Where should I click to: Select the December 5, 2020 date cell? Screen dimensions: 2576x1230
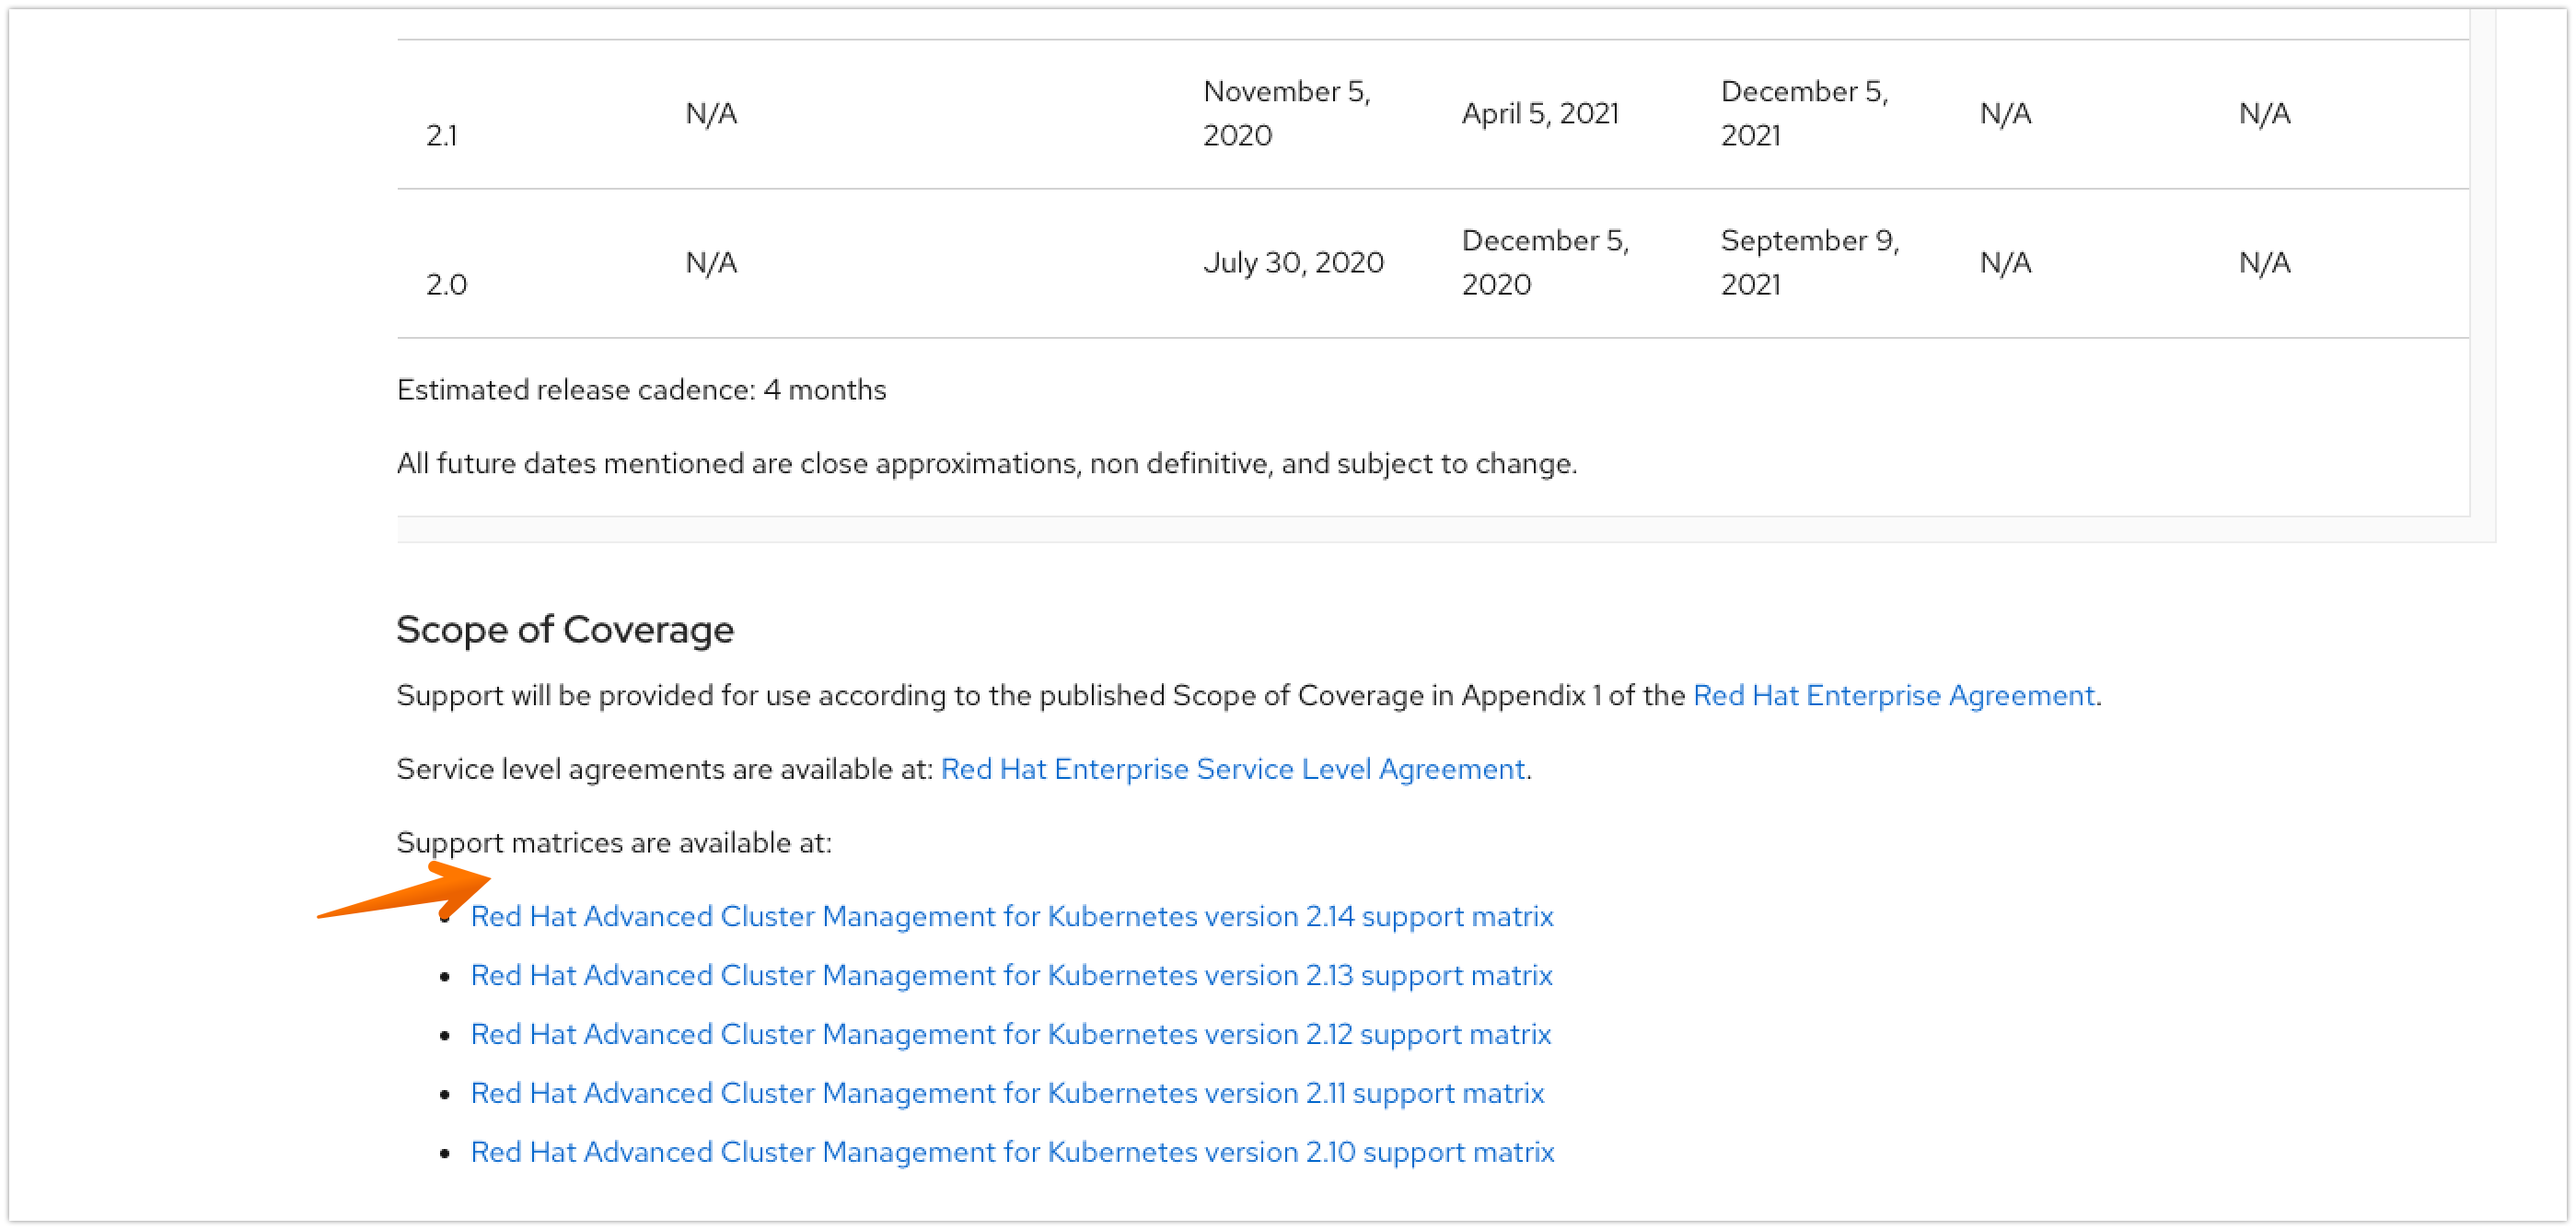point(1545,263)
